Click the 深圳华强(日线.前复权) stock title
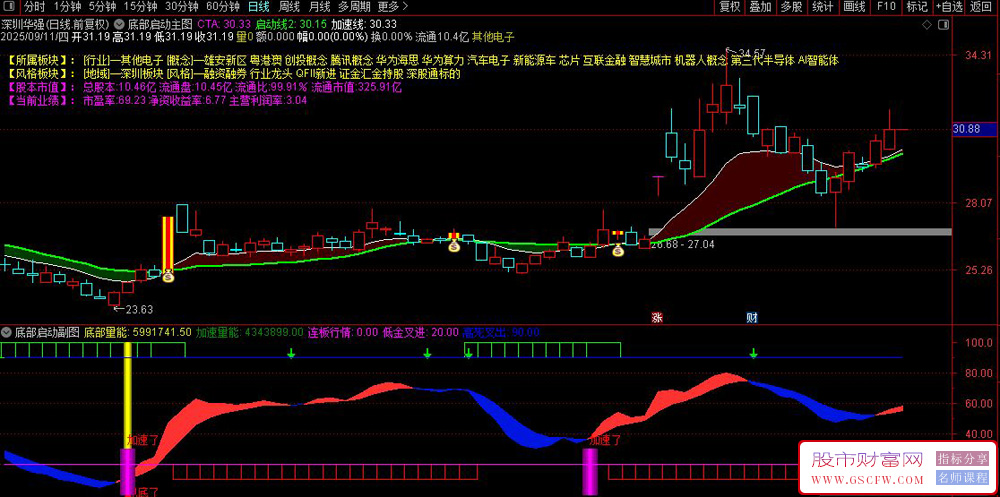The width and height of the screenshot is (1000, 497). [x=55, y=25]
